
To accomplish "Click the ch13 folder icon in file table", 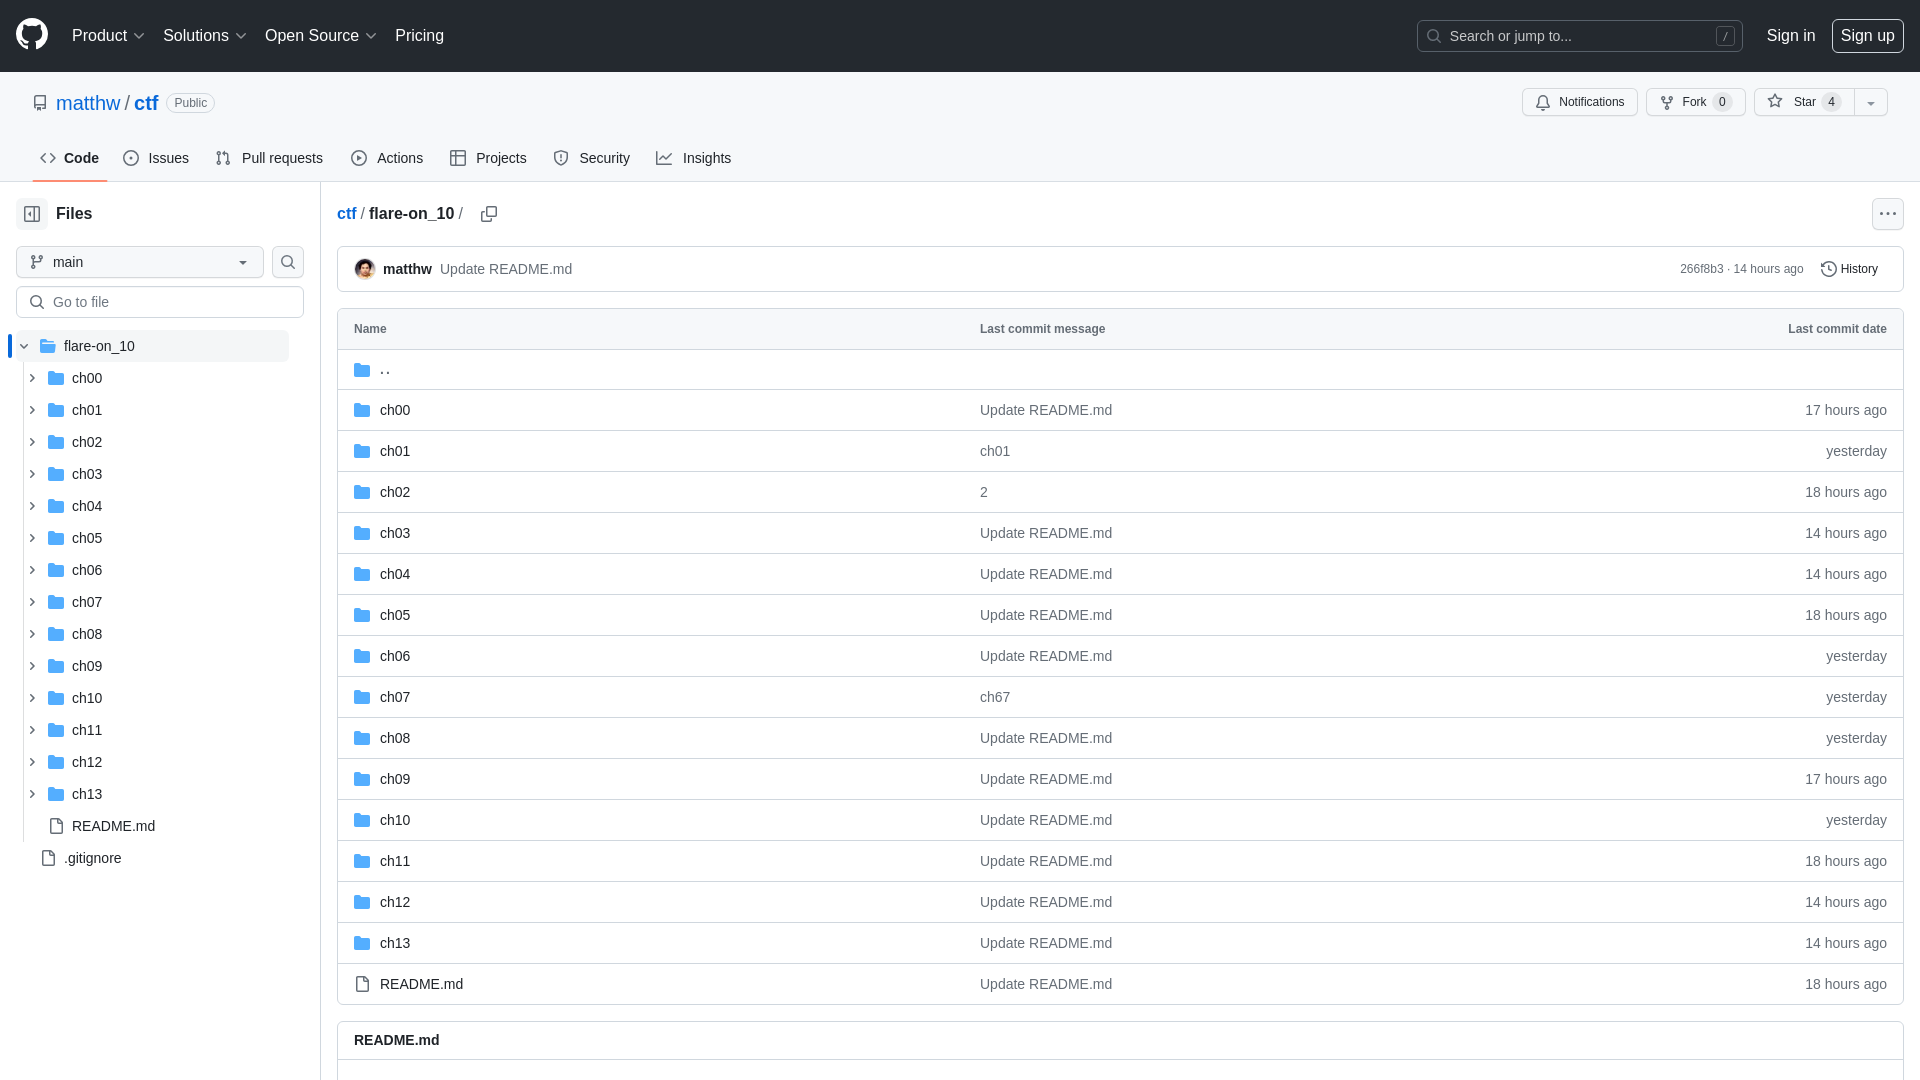I will pos(362,943).
